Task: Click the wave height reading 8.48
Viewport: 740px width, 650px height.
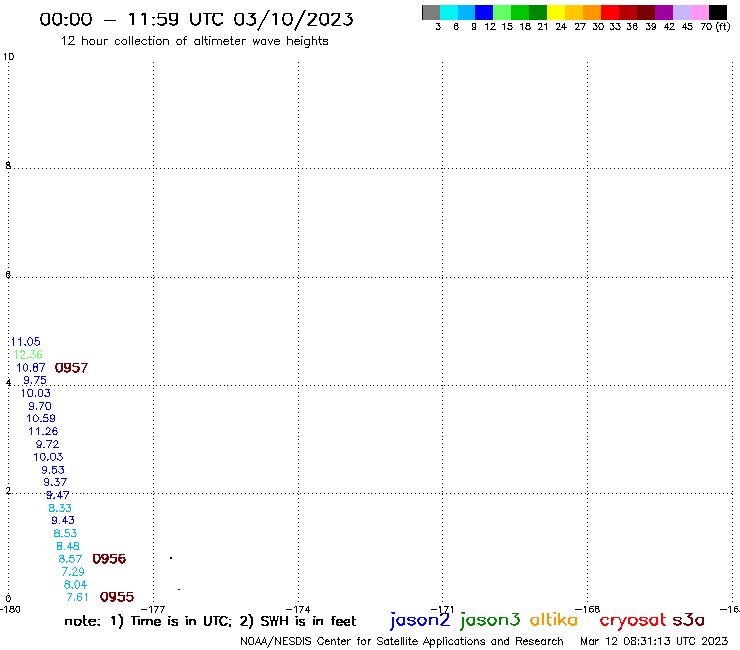Action: pyautogui.click(x=68, y=546)
